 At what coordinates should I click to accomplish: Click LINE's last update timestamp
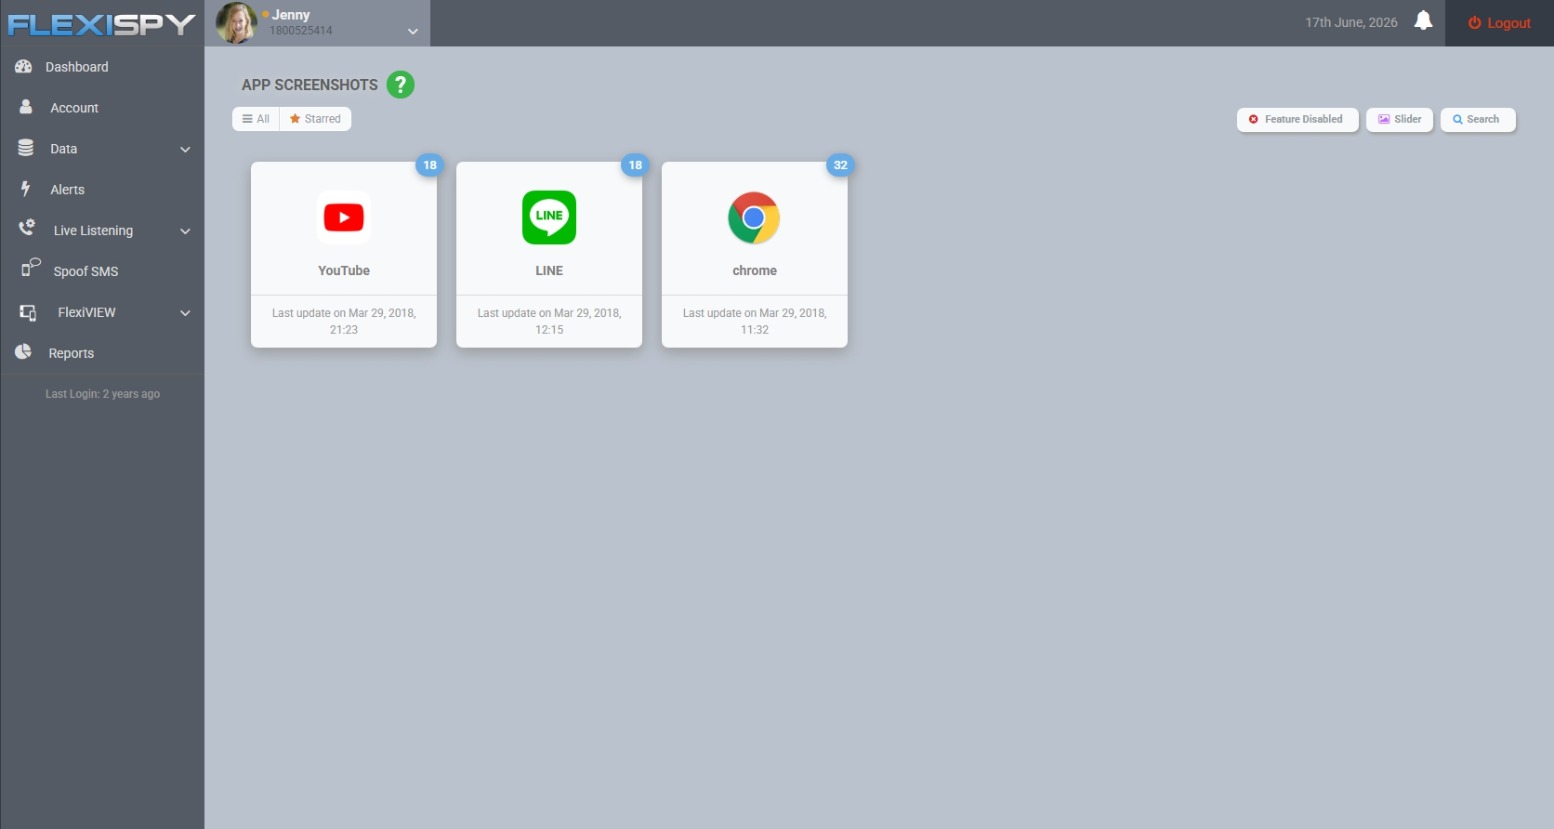(x=549, y=321)
